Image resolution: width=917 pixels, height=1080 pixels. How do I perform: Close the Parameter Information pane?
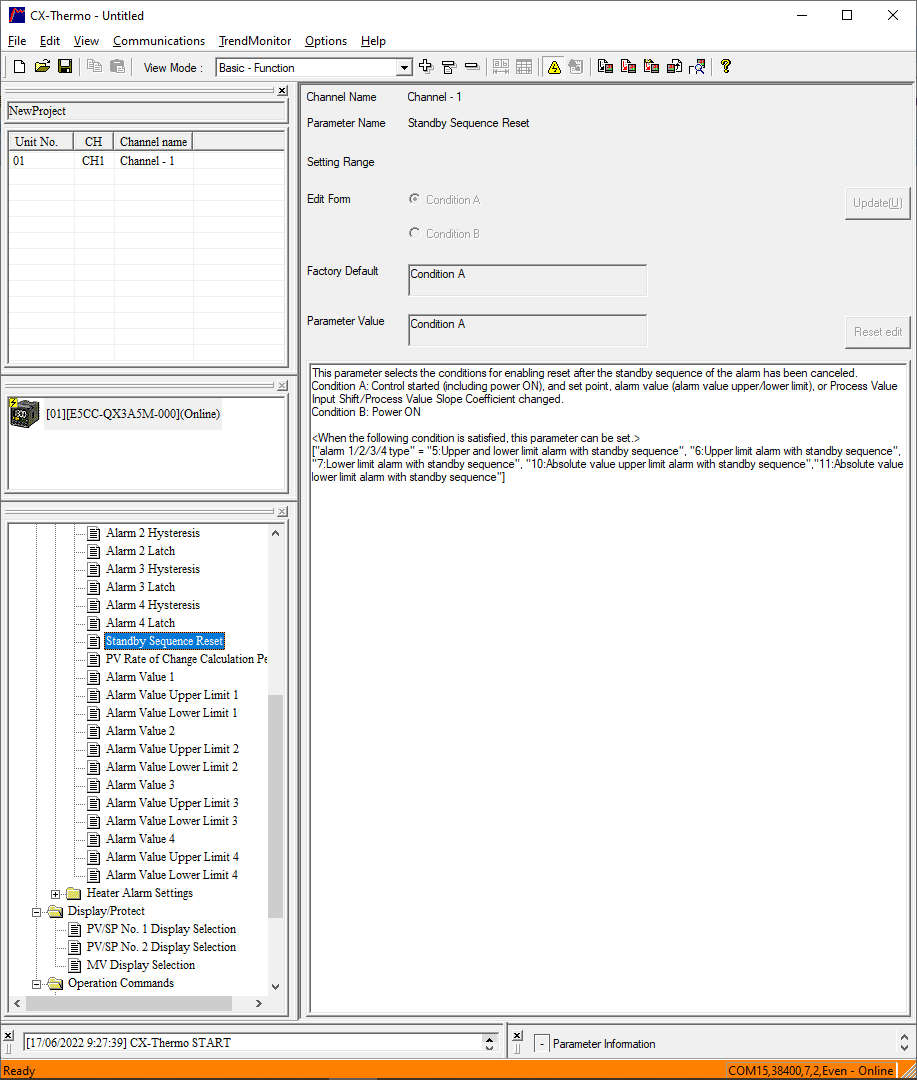click(x=517, y=1035)
